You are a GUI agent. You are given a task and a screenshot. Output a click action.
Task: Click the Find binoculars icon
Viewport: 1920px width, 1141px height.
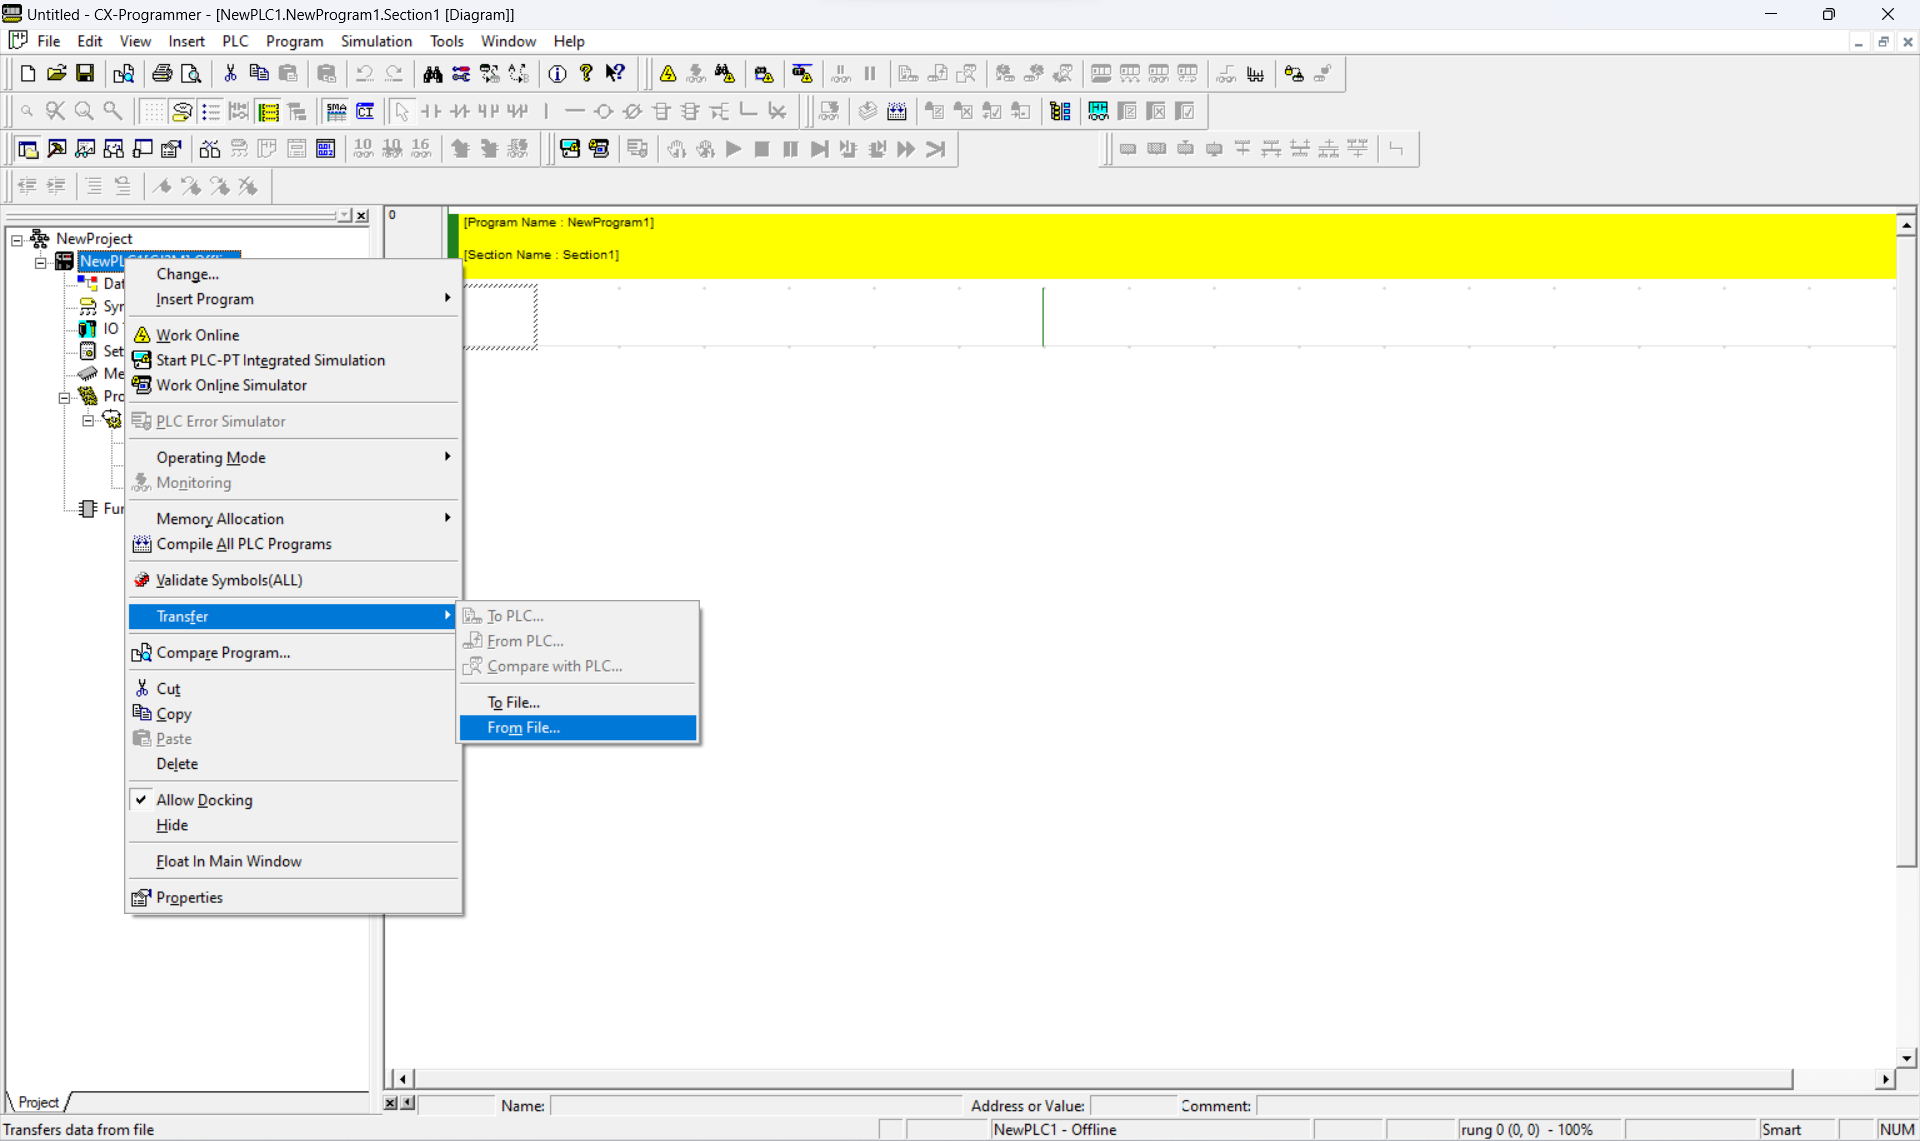tap(432, 74)
